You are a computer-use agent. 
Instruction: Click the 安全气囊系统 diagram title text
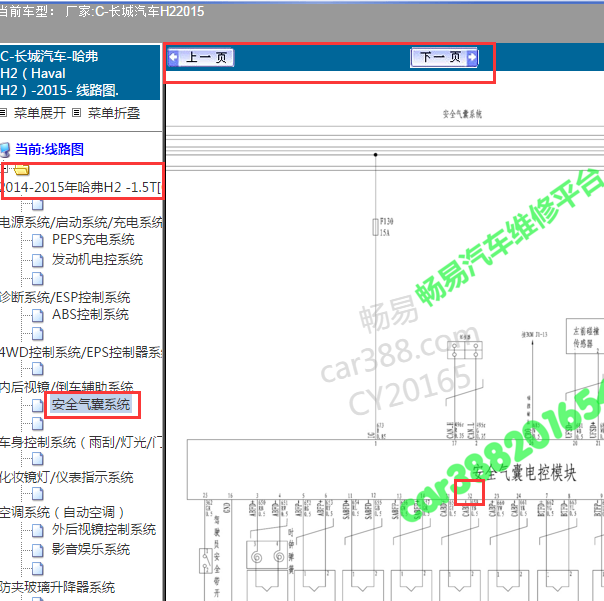tap(462, 114)
